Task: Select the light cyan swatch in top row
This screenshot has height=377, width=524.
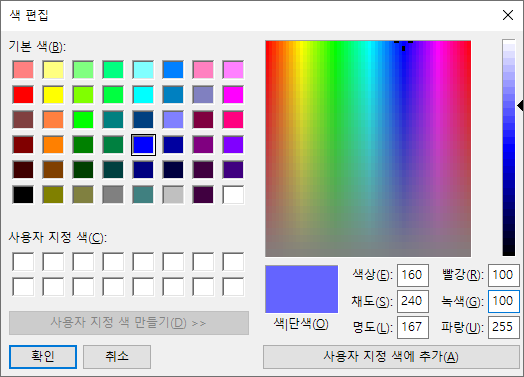Action: (143, 70)
